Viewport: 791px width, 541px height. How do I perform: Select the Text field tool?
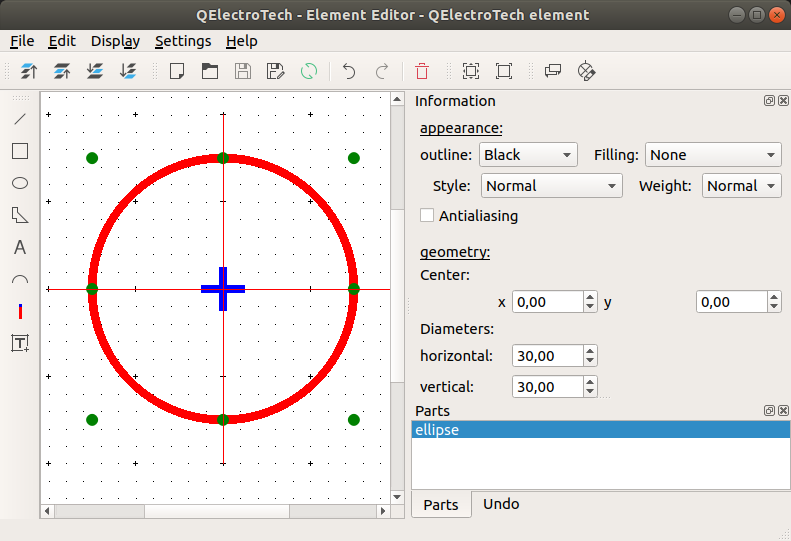tap(20, 343)
